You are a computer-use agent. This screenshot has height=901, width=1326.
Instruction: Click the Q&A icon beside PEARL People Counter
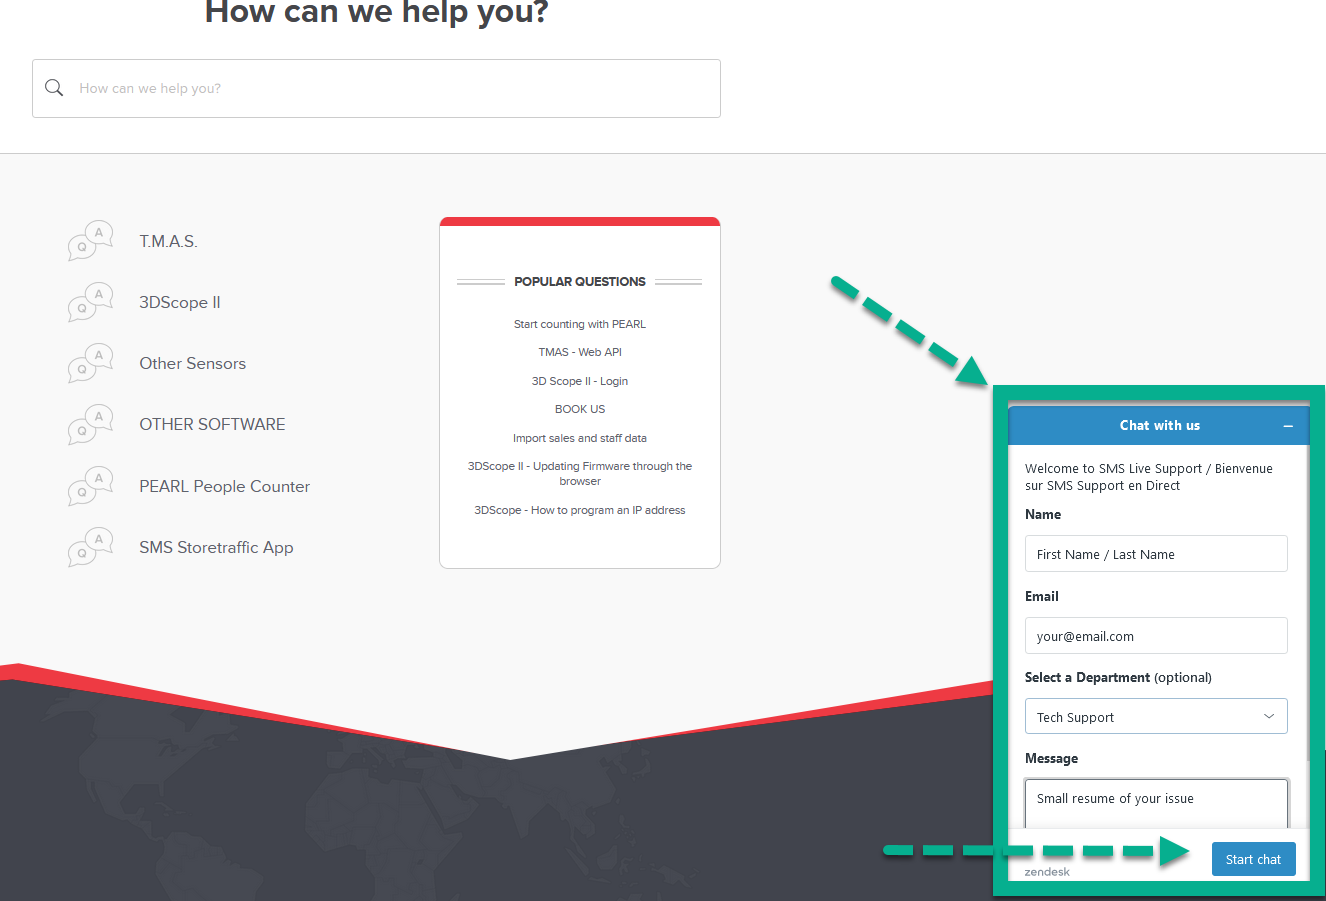(90, 486)
